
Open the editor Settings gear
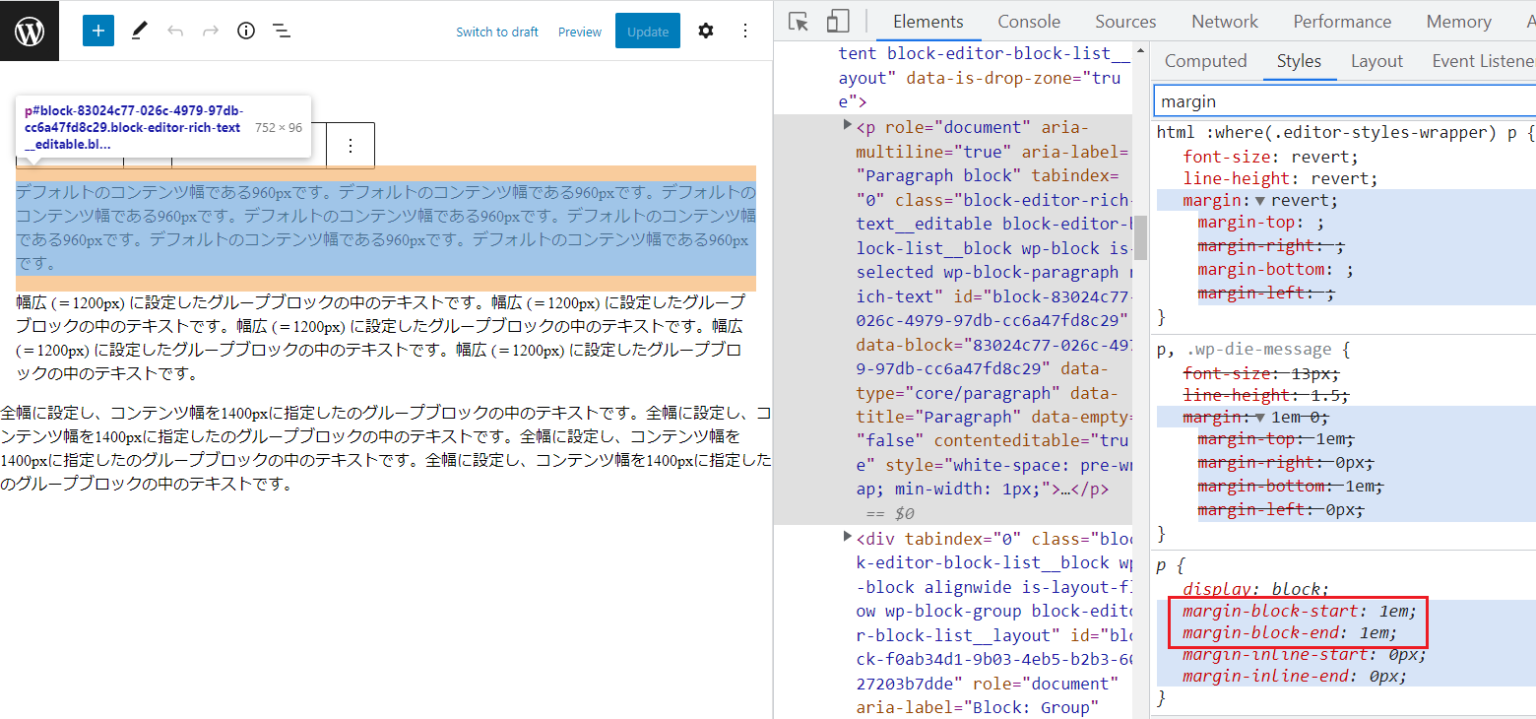tap(706, 30)
